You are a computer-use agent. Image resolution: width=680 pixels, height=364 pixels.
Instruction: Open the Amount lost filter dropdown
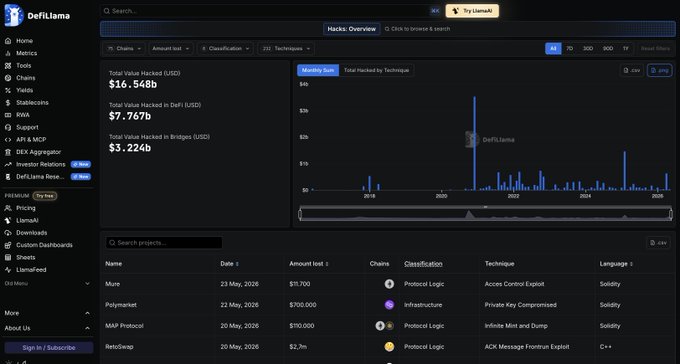pos(170,49)
